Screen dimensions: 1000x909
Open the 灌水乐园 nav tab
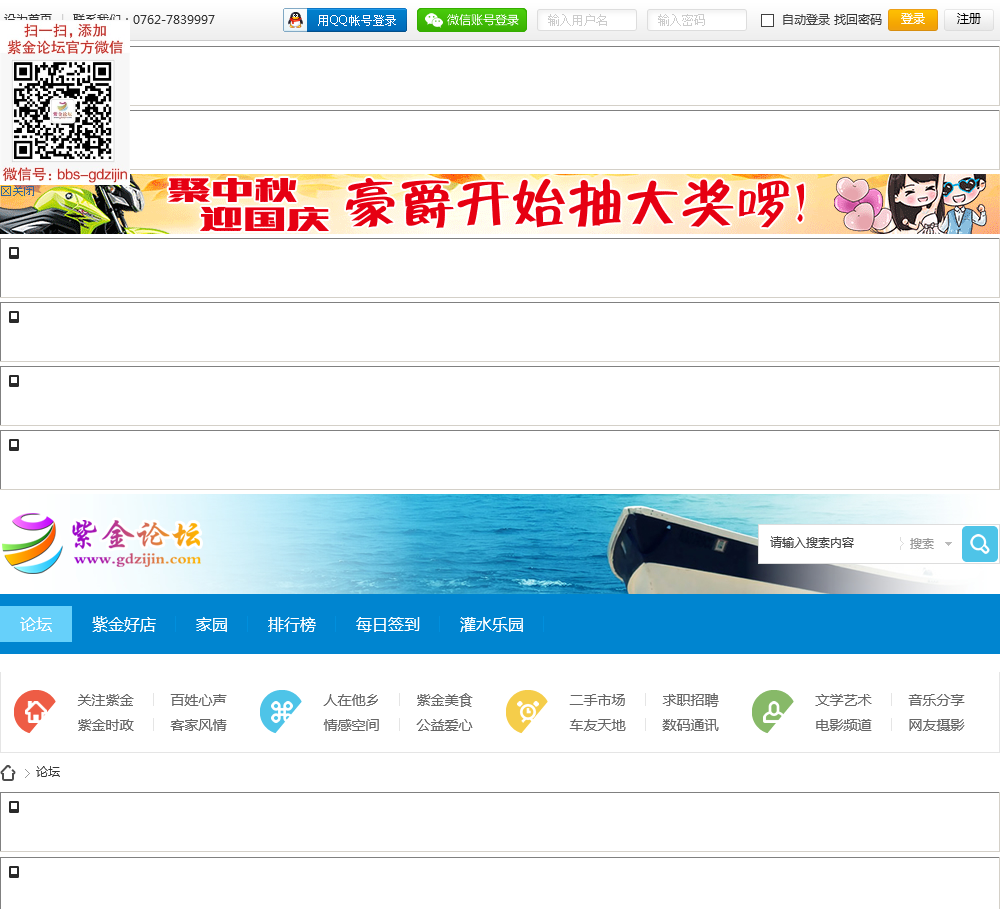point(492,624)
